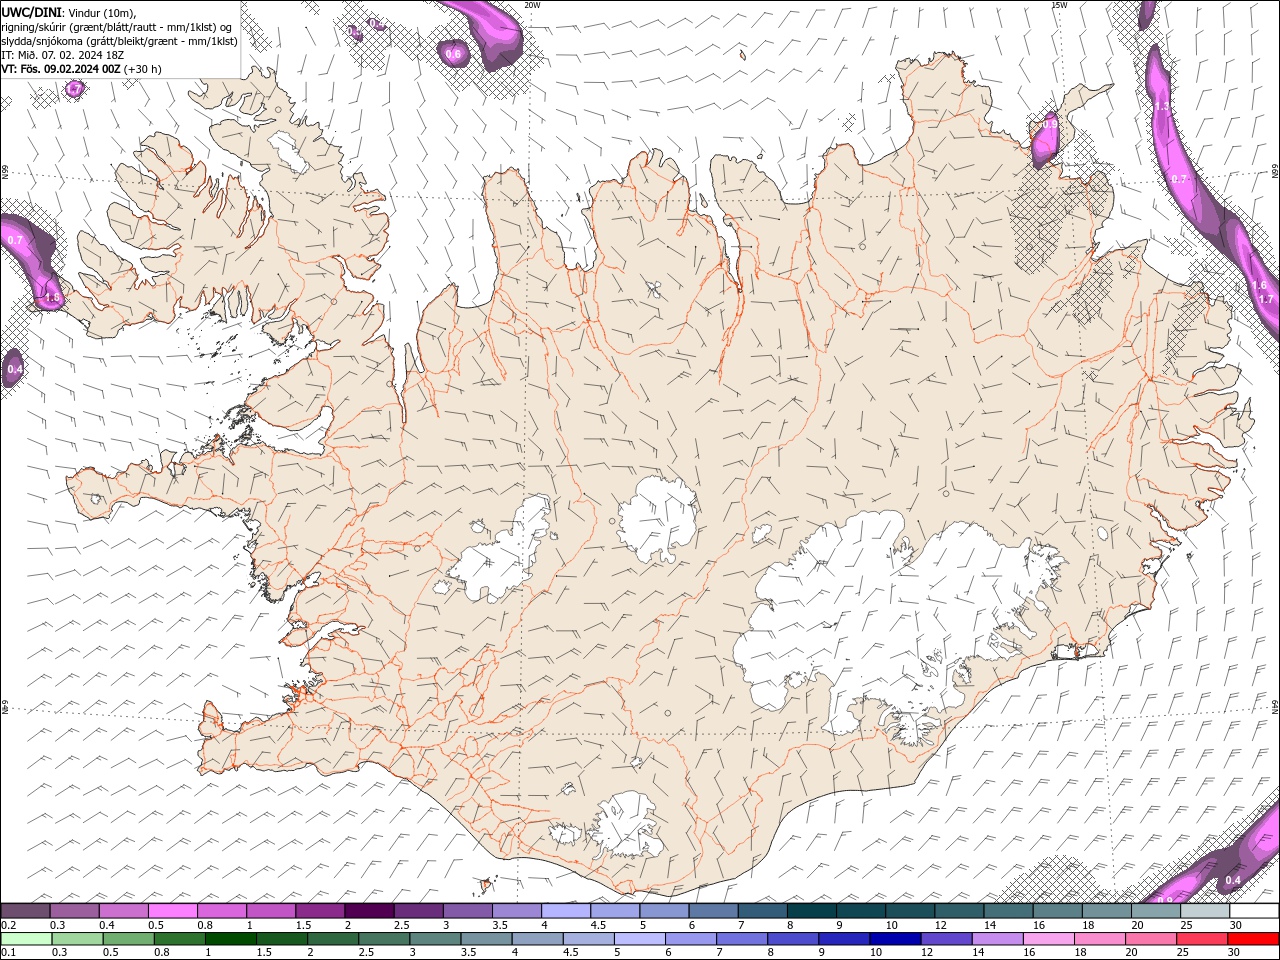The image size is (1280, 960).
Task: Click the 'Vindur (10m)' label
Action: pyautogui.click(x=101, y=12)
